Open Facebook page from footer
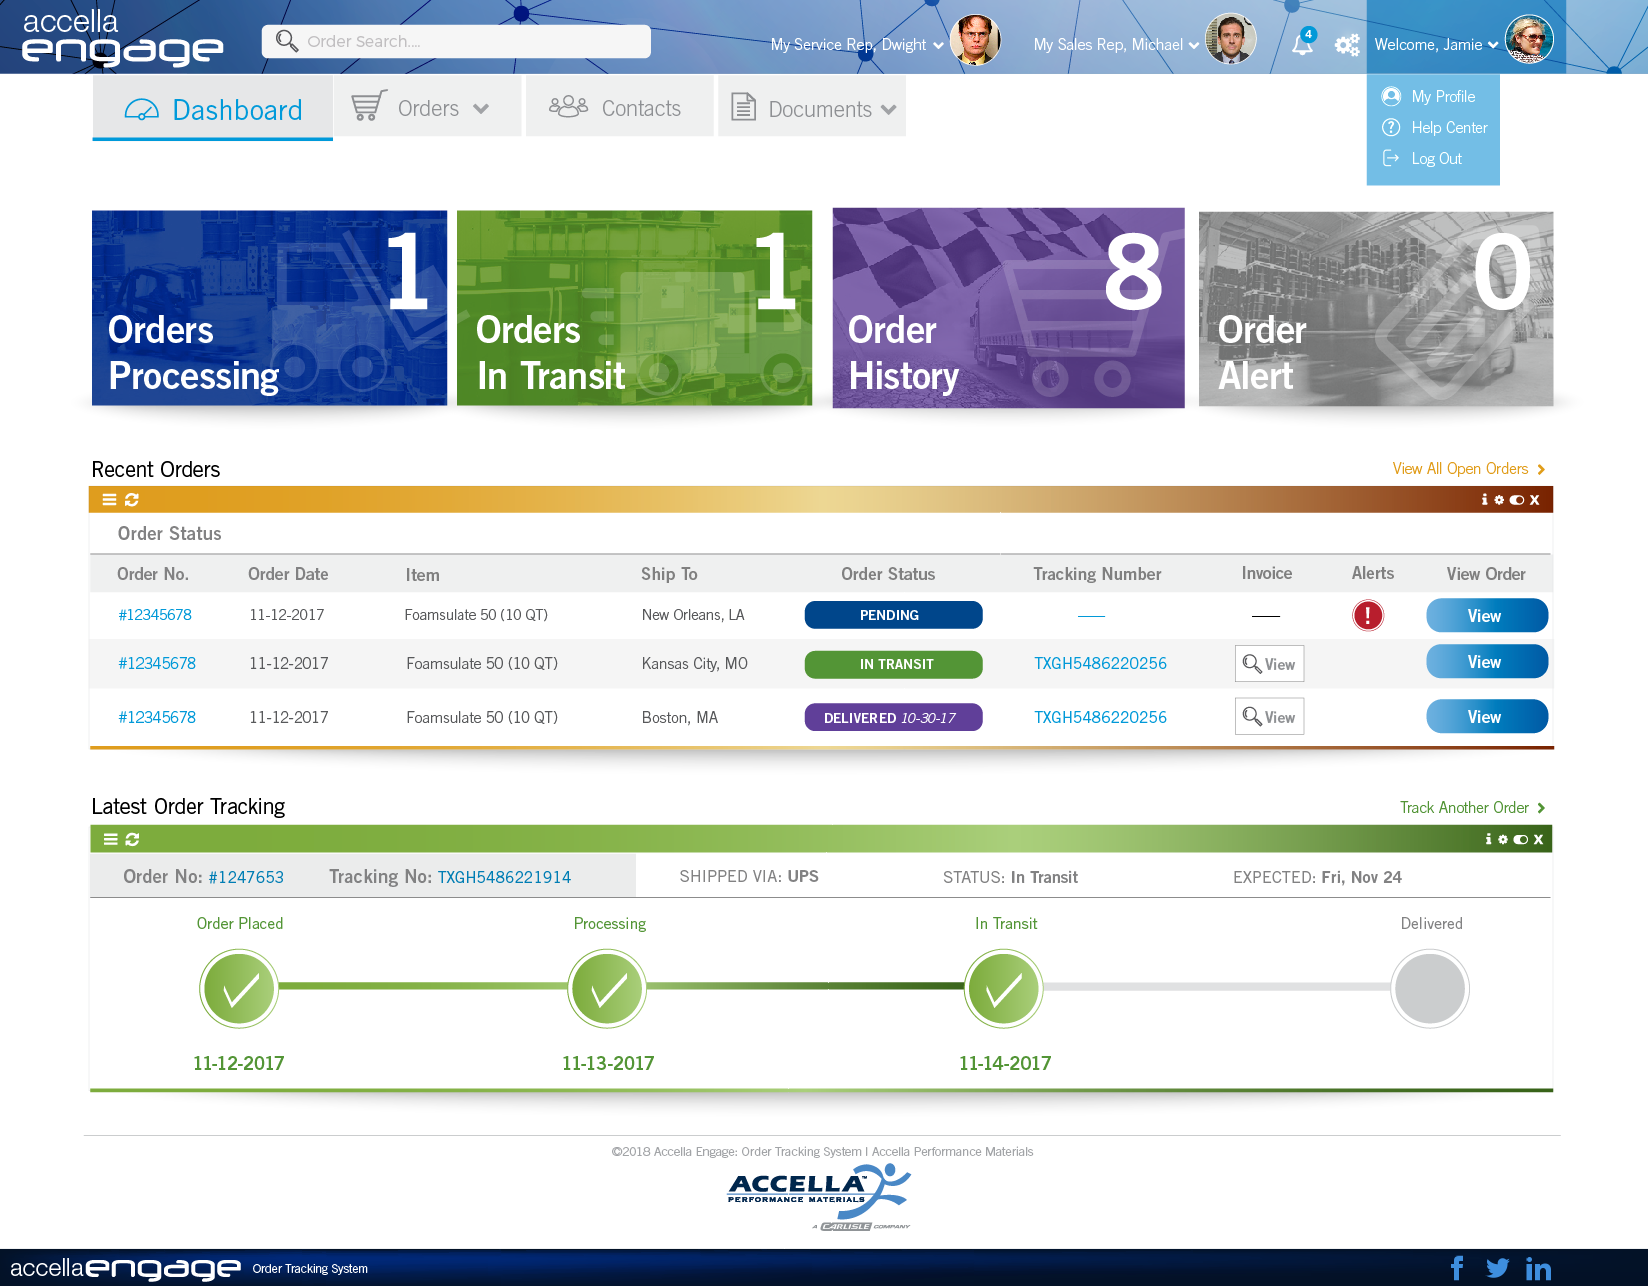The height and width of the screenshot is (1286, 1648). coord(1457,1268)
